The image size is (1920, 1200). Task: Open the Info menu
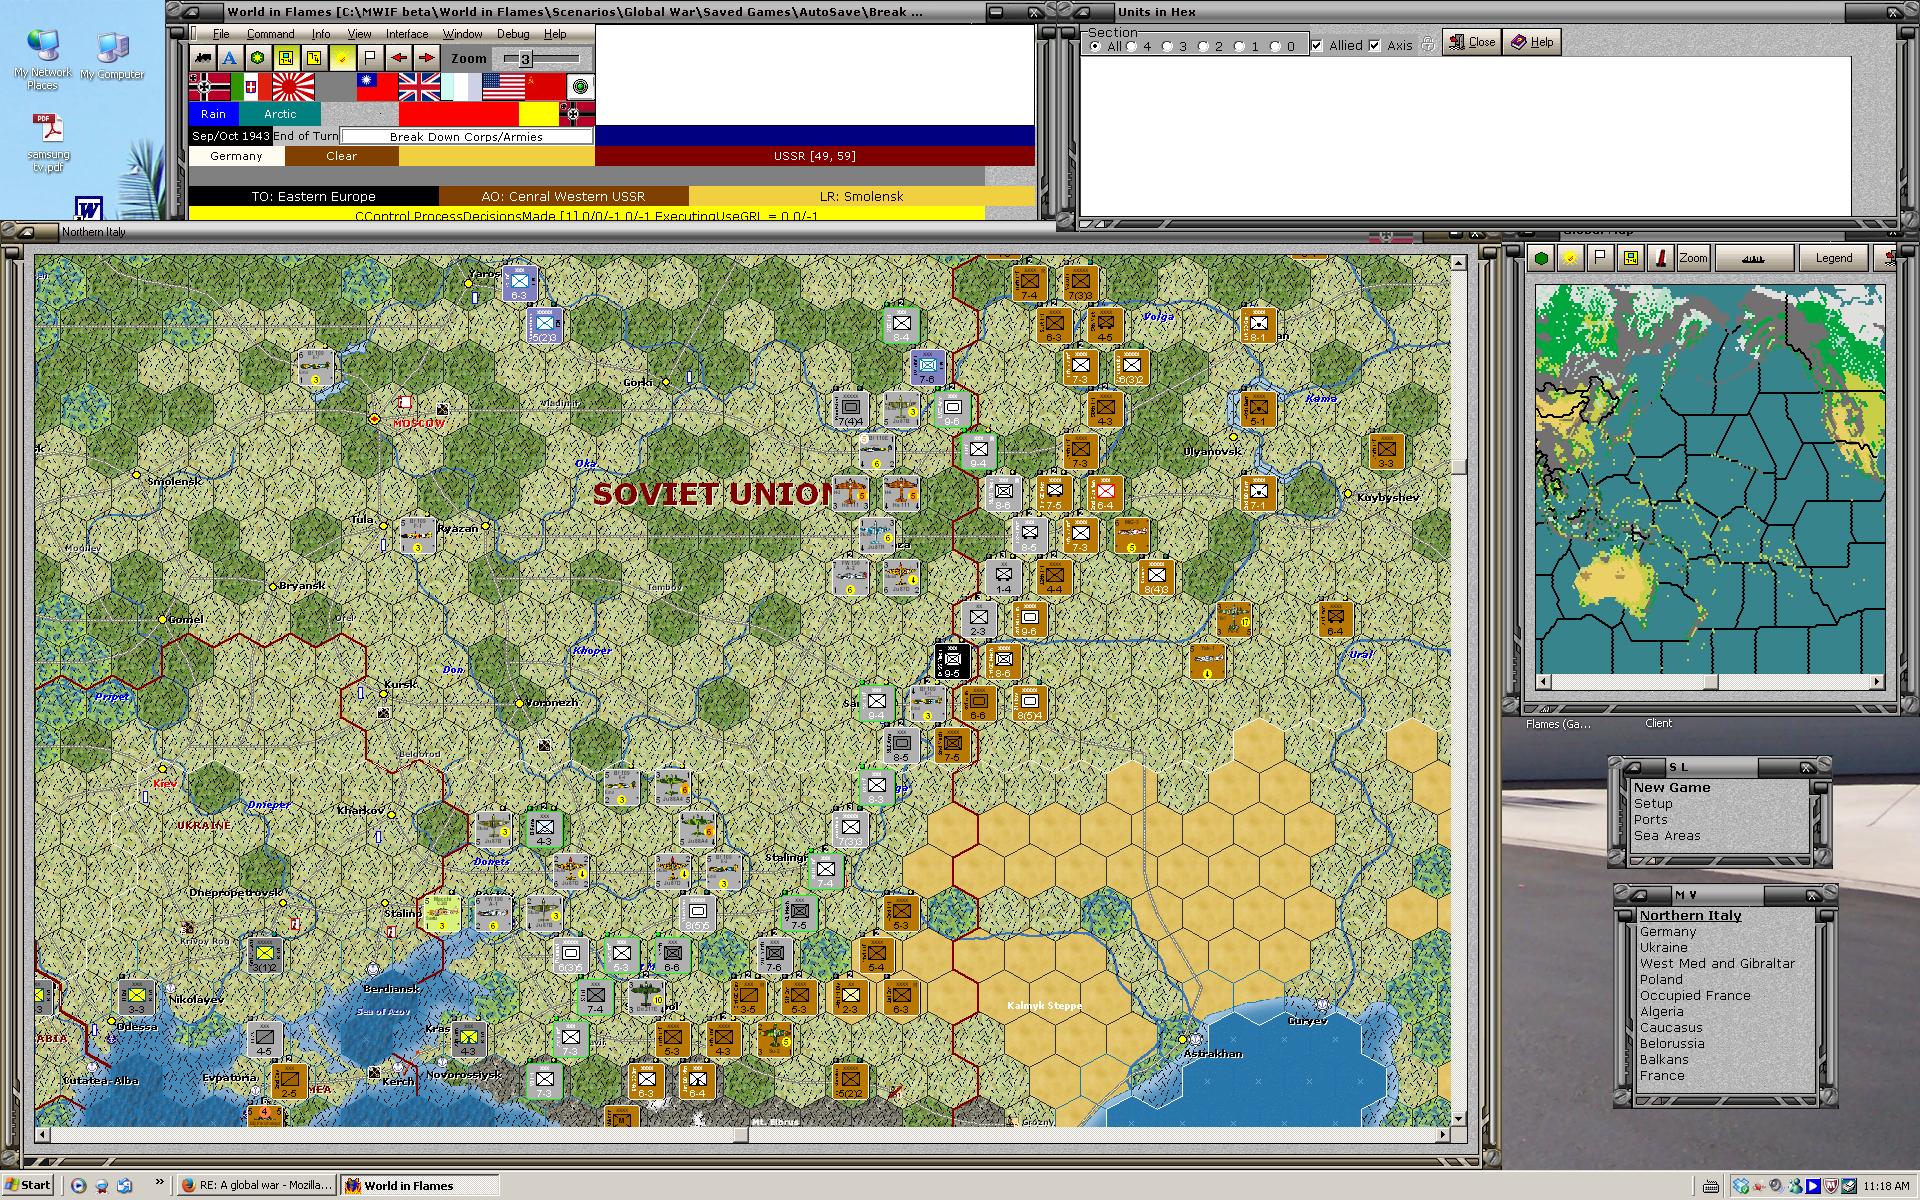[x=321, y=34]
